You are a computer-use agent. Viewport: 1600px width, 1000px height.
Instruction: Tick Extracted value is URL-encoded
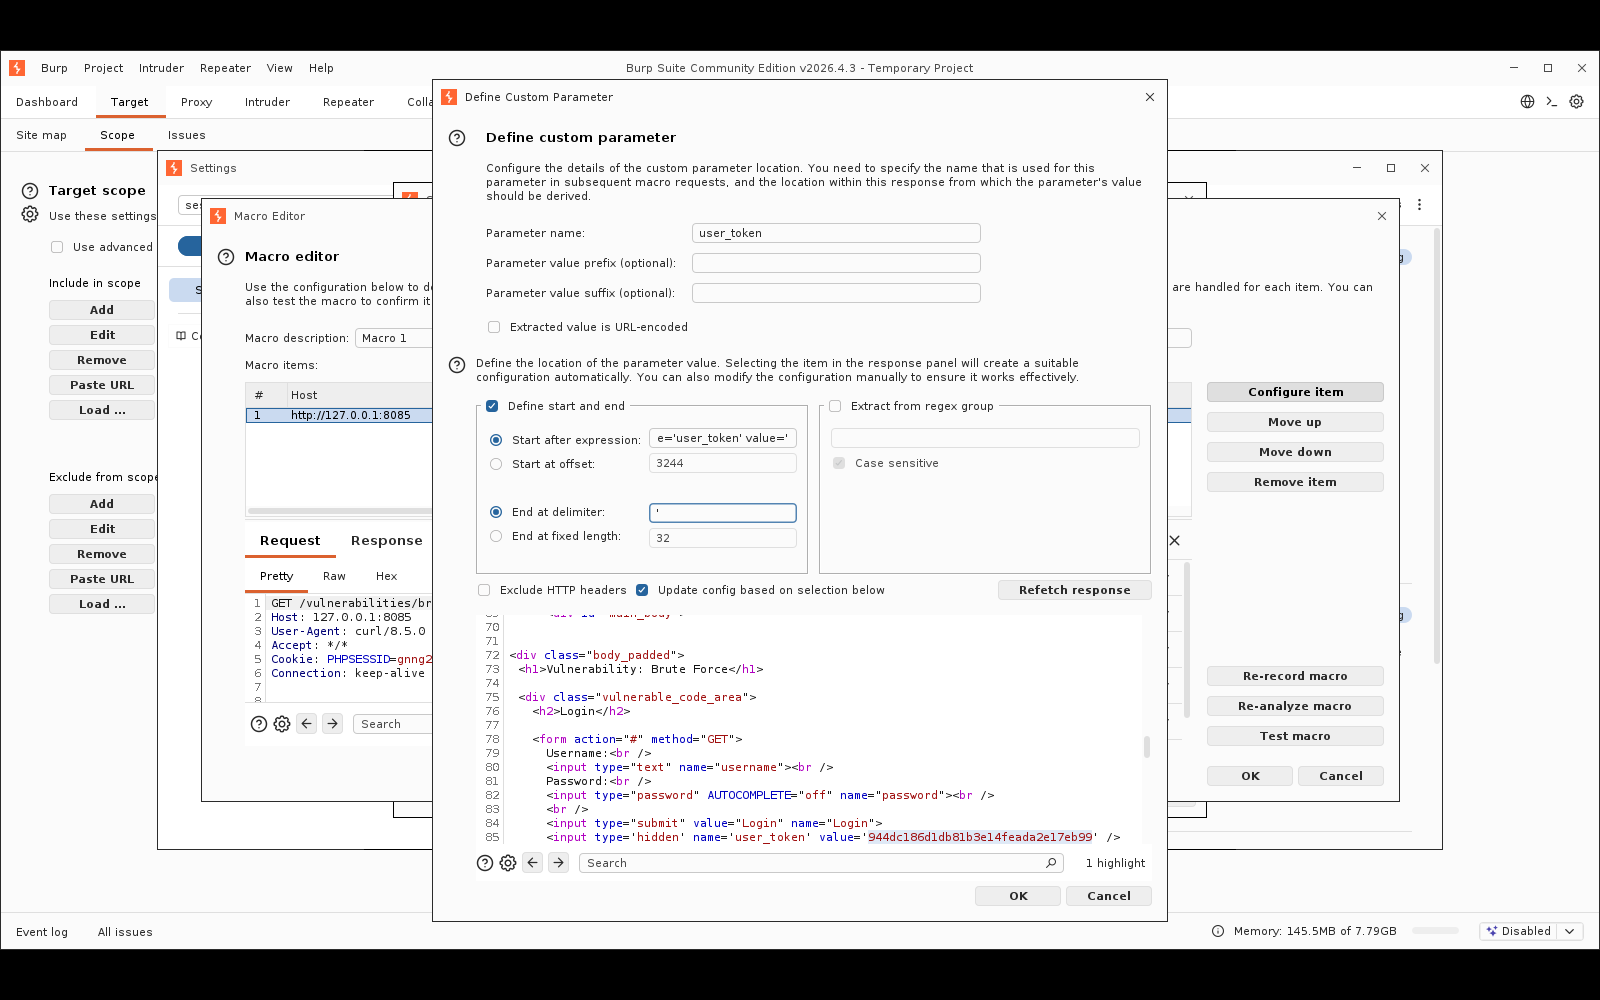[494, 327]
